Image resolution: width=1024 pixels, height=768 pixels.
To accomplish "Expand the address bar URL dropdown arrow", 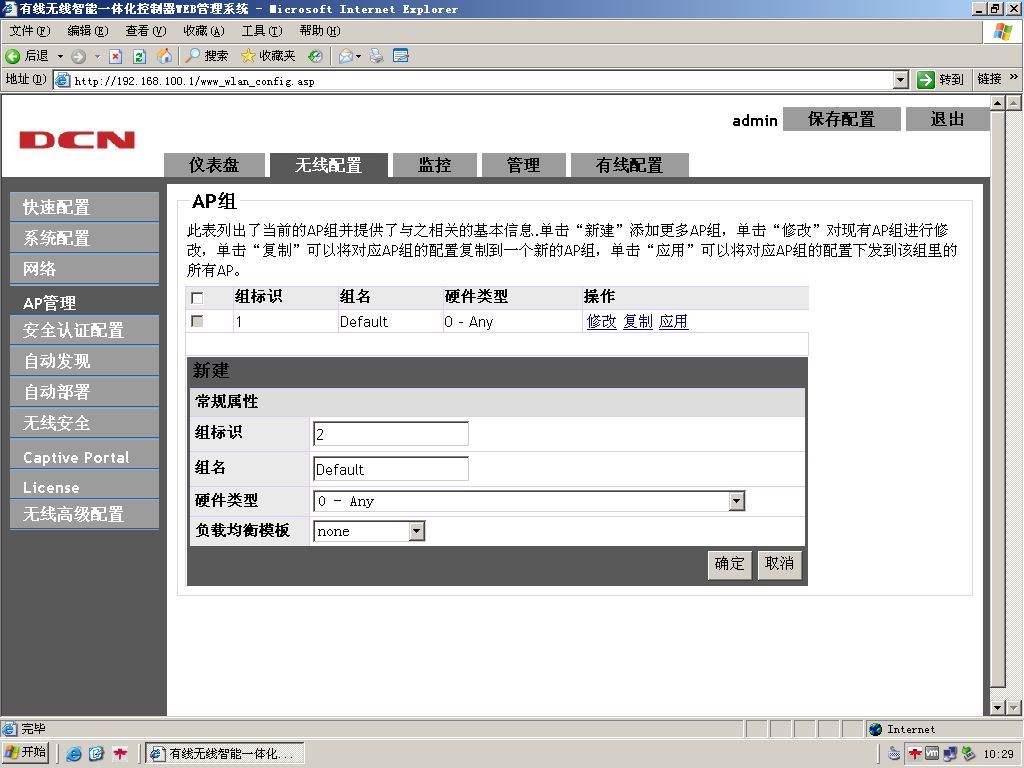I will 901,80.
